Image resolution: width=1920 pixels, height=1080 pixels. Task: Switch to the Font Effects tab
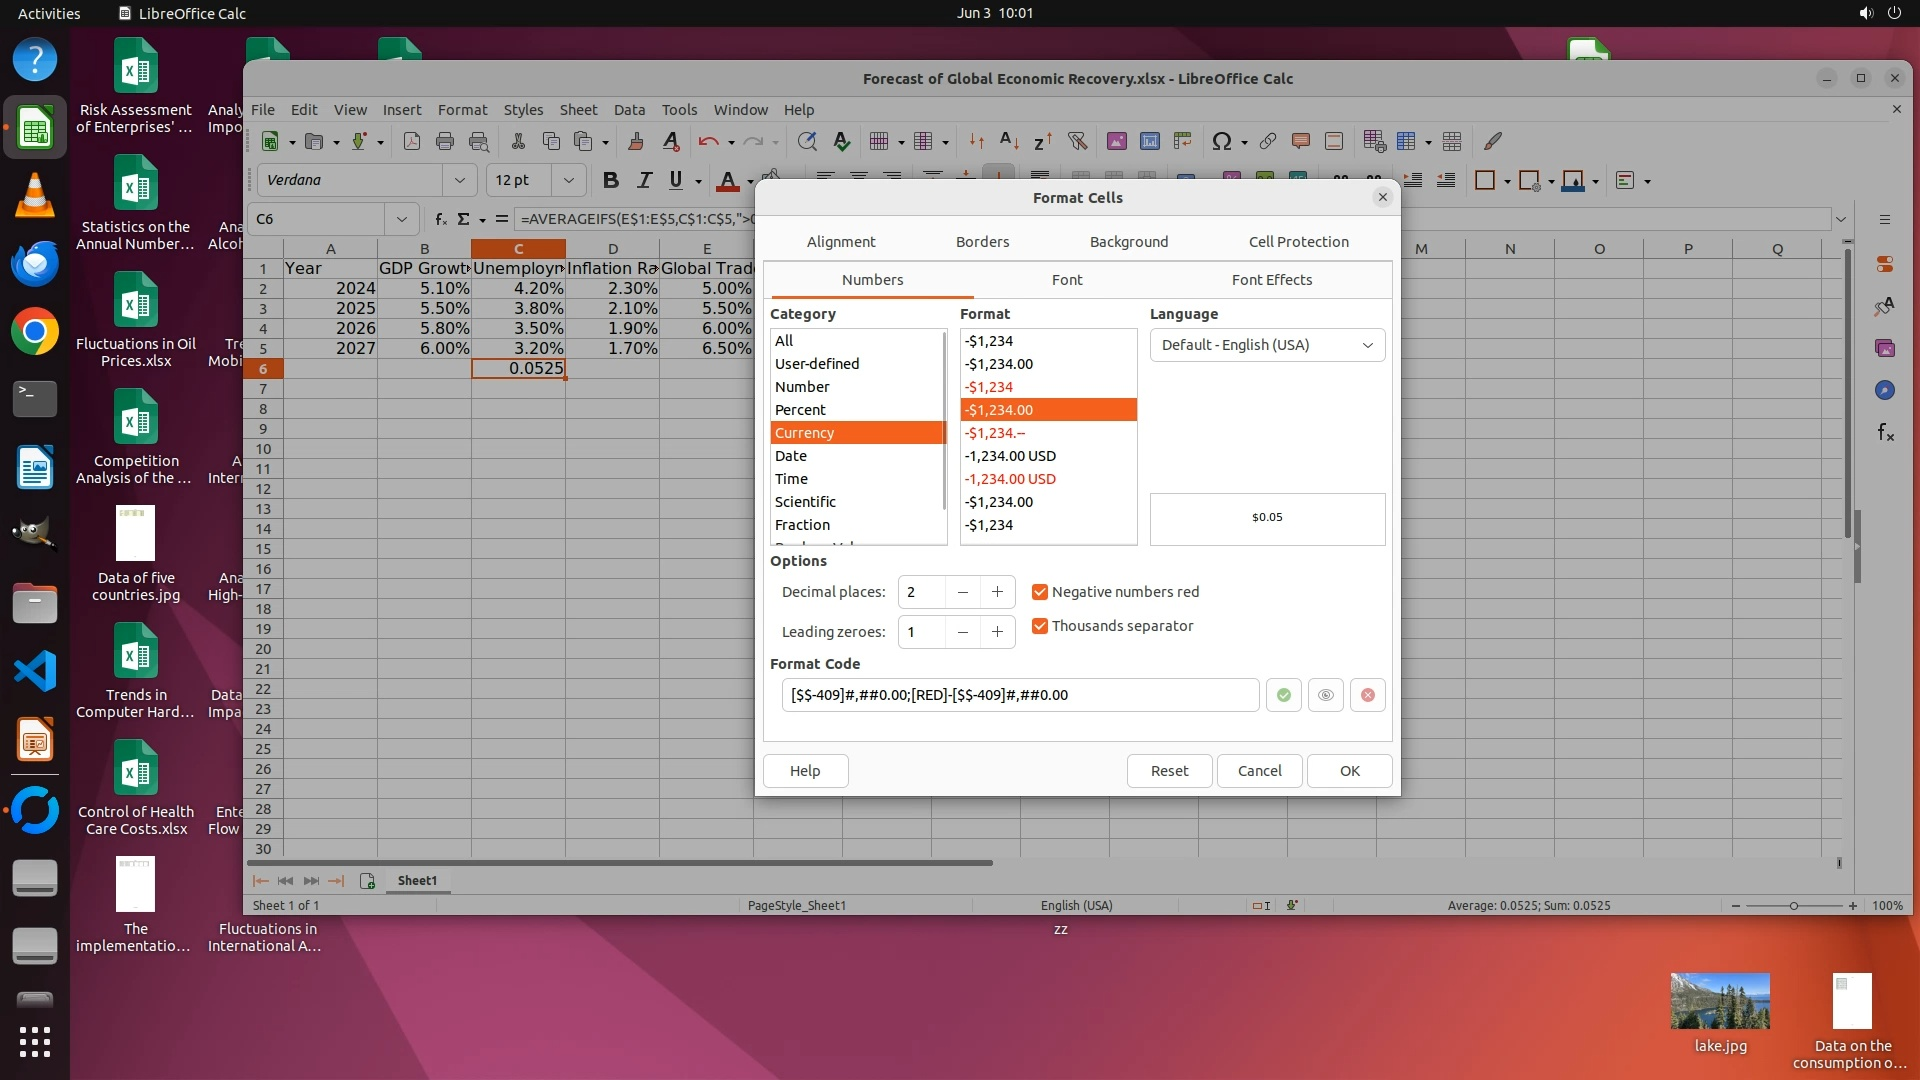[1271, 280]
